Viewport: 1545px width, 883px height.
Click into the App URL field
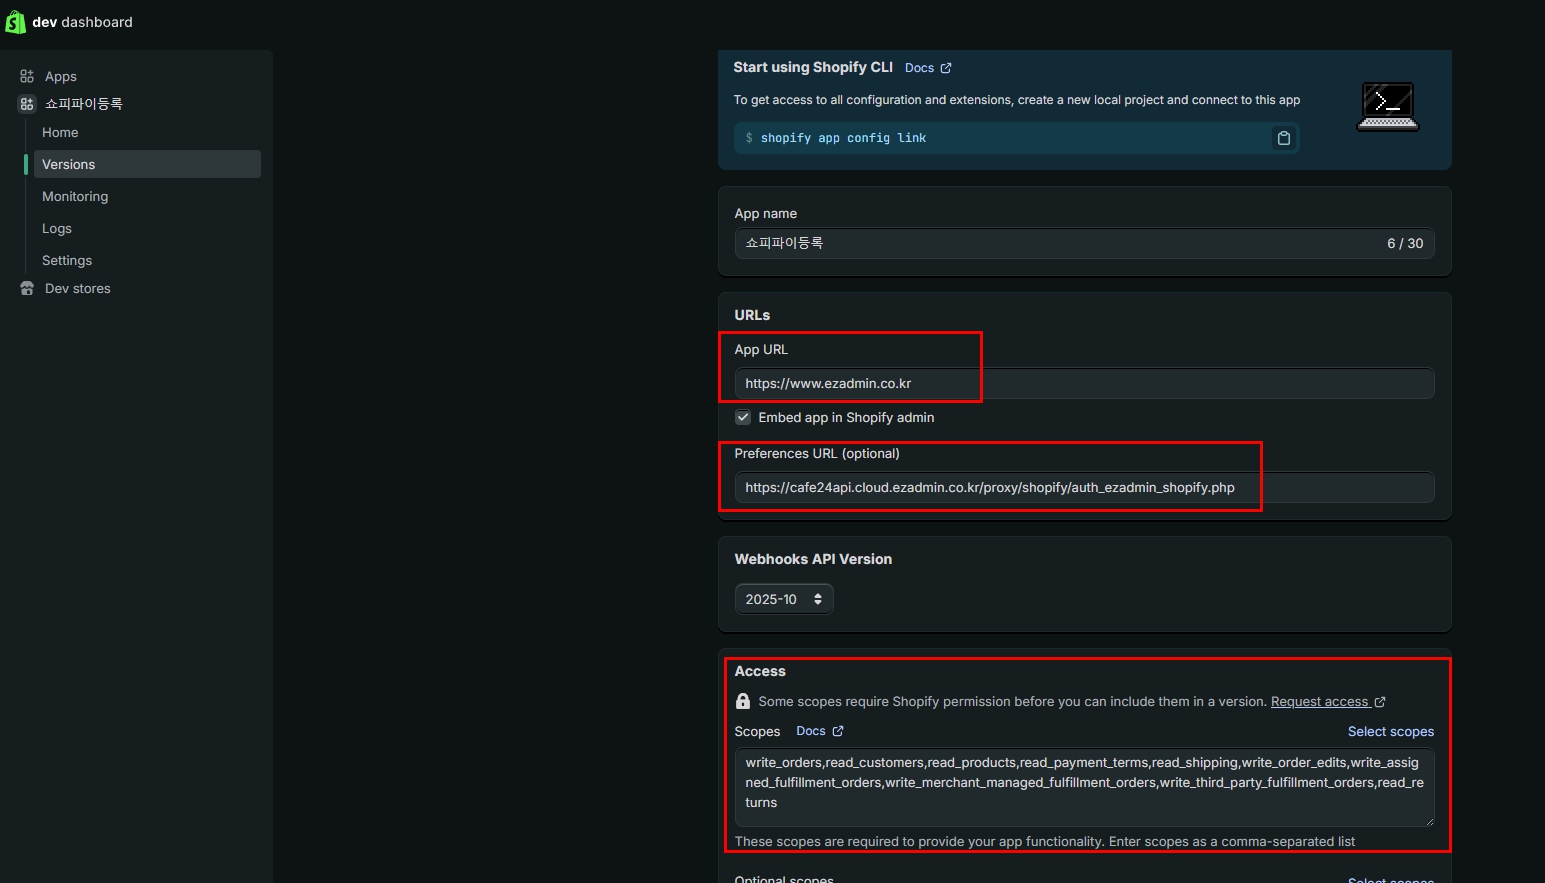tap(1084, 383)
